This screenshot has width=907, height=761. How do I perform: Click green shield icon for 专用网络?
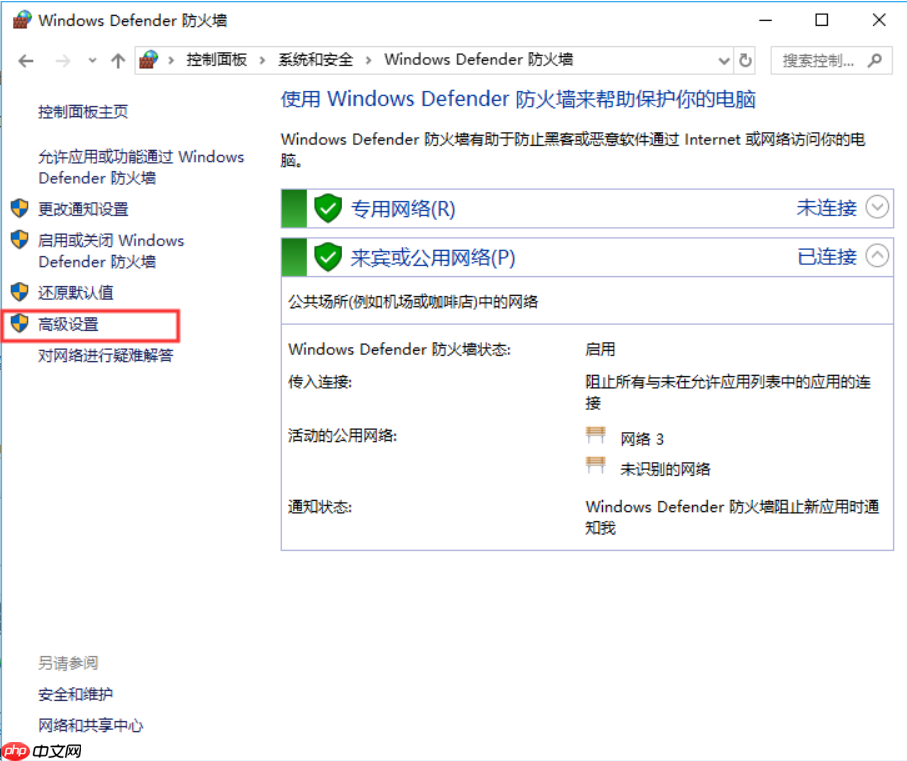click(328, 208)
